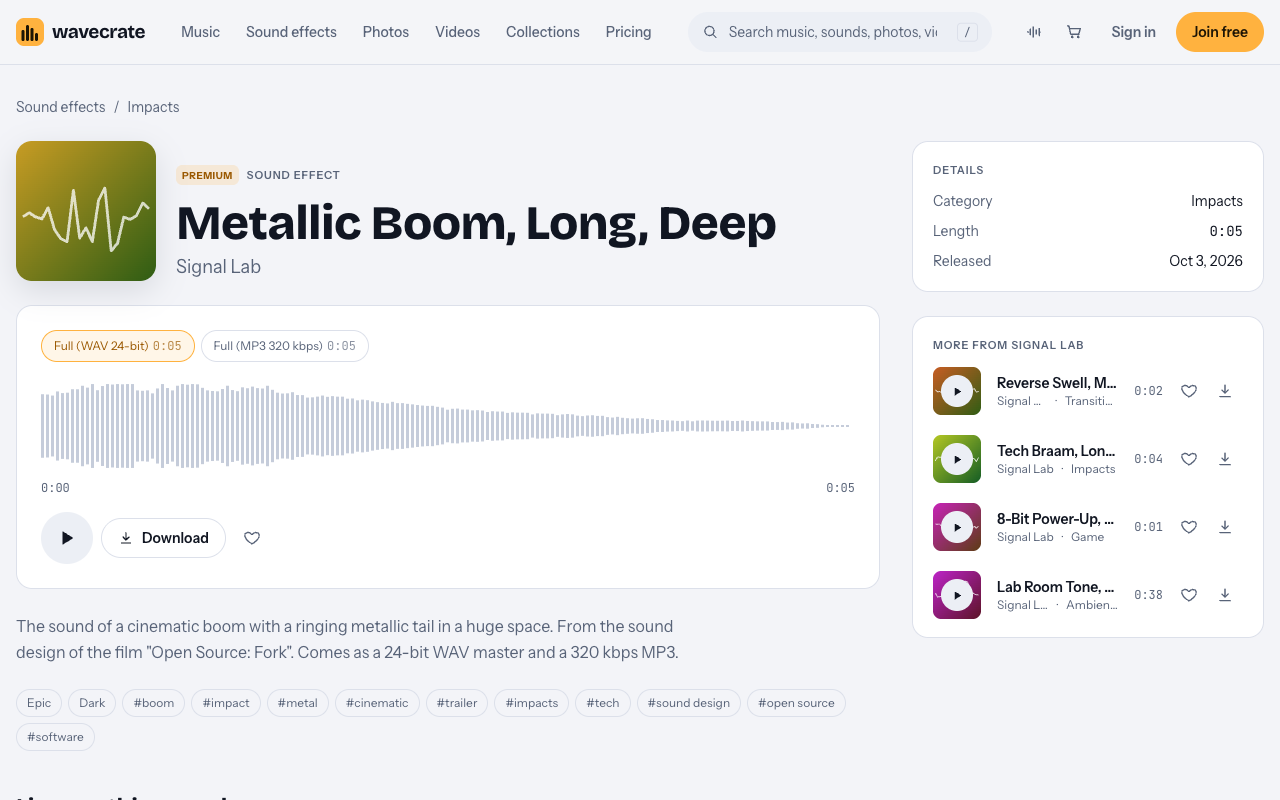Filter by the Epic tag

click(39, 703)
